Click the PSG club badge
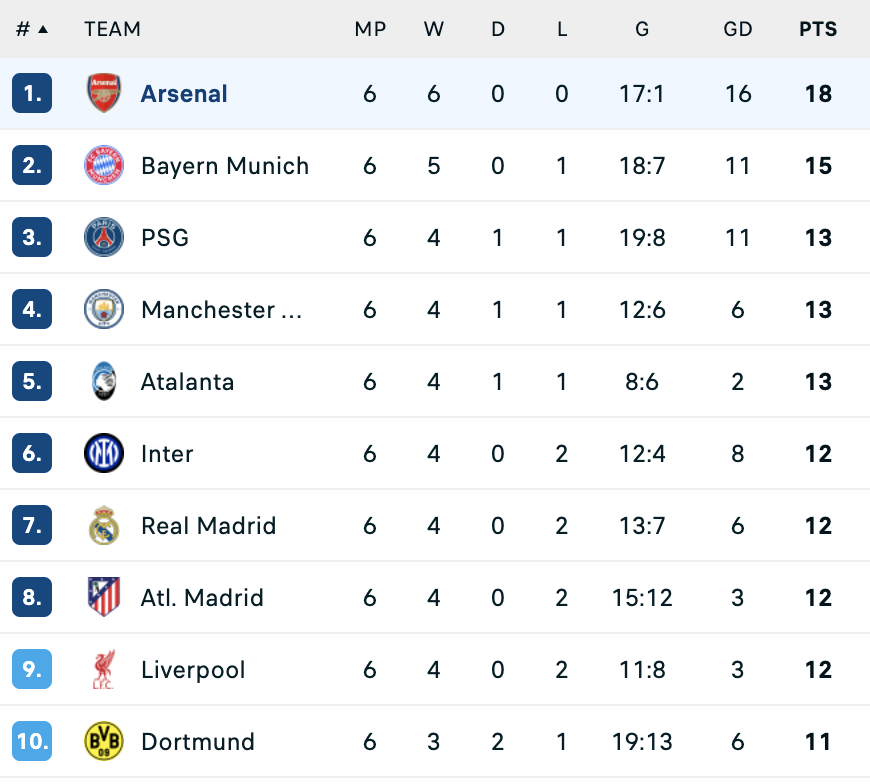The width and height of the screenshot is (870, 784). coord(104,237)
